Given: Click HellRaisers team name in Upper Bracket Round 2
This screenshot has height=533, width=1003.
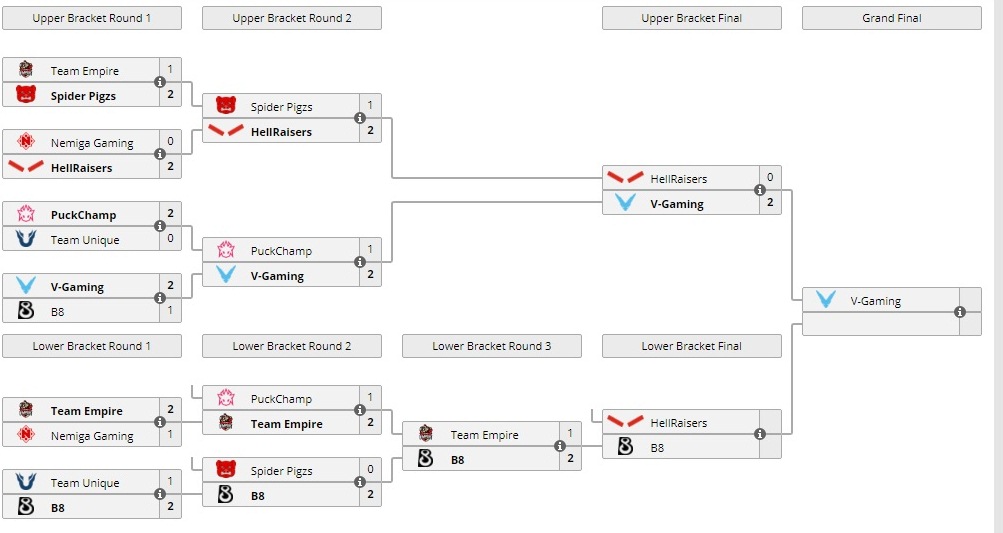Looking at the screenshot, I should (x=281, y=132).
